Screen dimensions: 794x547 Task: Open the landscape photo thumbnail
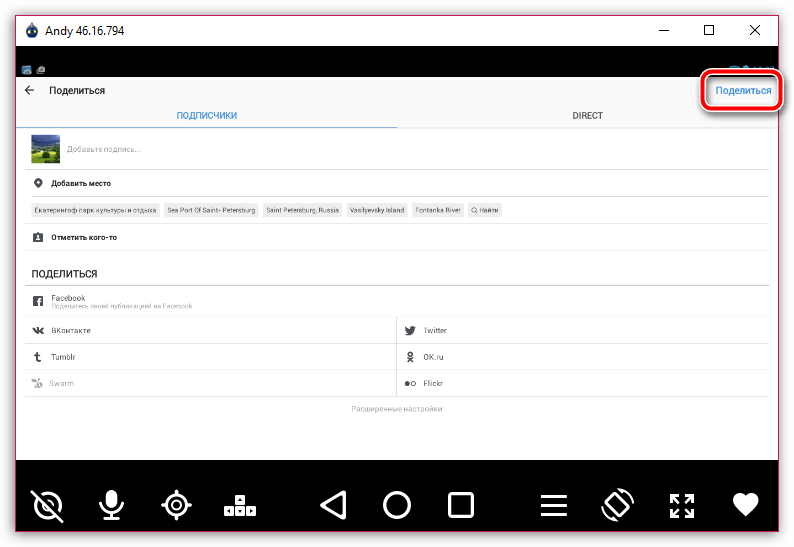[46, 149]
